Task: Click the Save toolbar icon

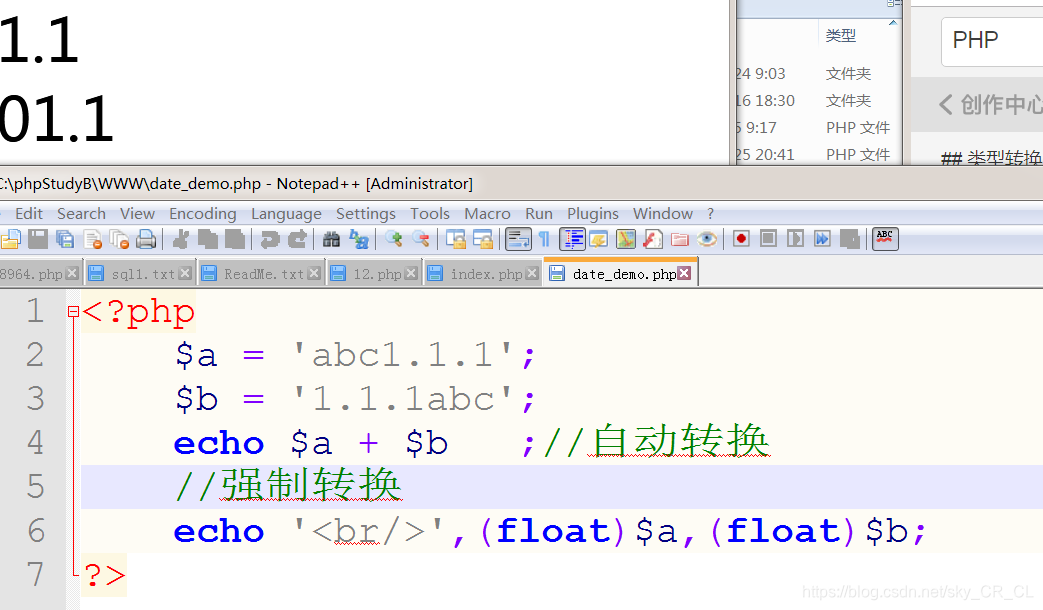Action: click(x=38, y=239)
